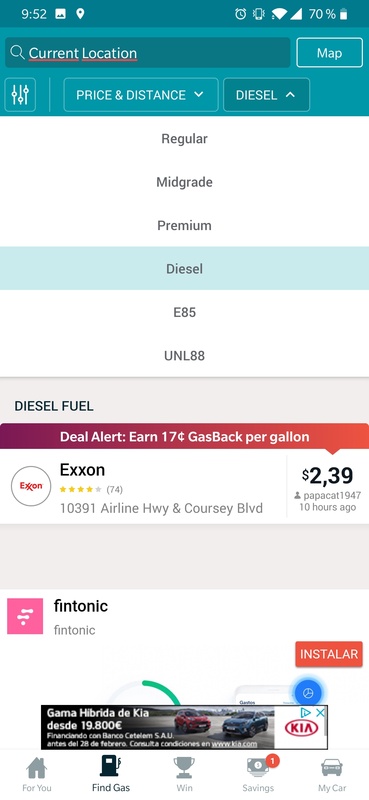Screen dimensions: 369x800
Task: Open the My Car tab
Action: tap(332, 774)
